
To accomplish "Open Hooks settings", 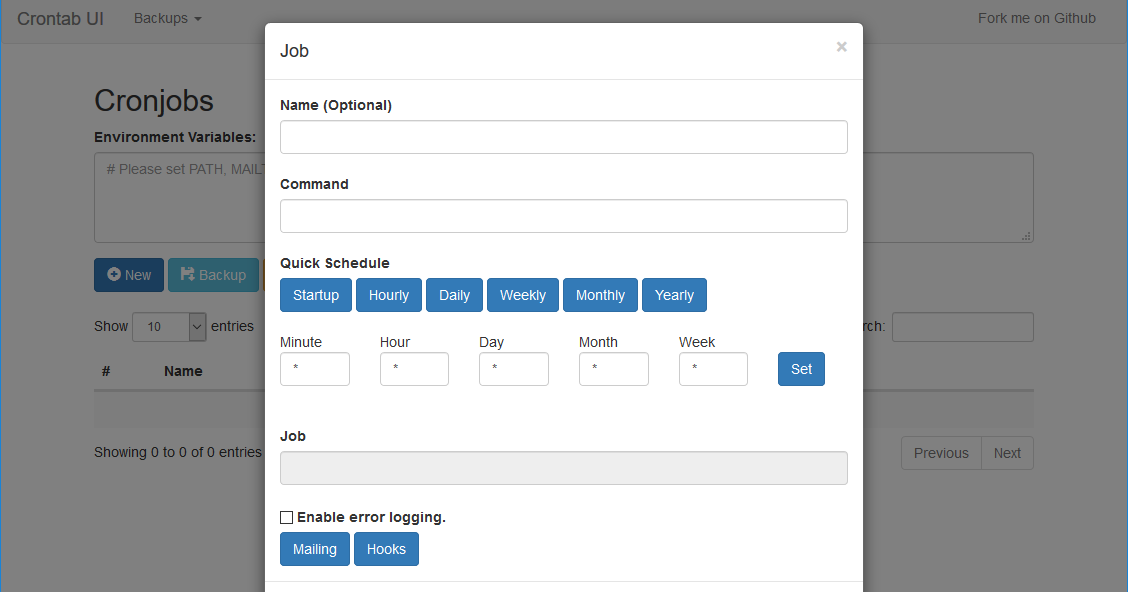I will pyautogui.click(x=386, y=549).
